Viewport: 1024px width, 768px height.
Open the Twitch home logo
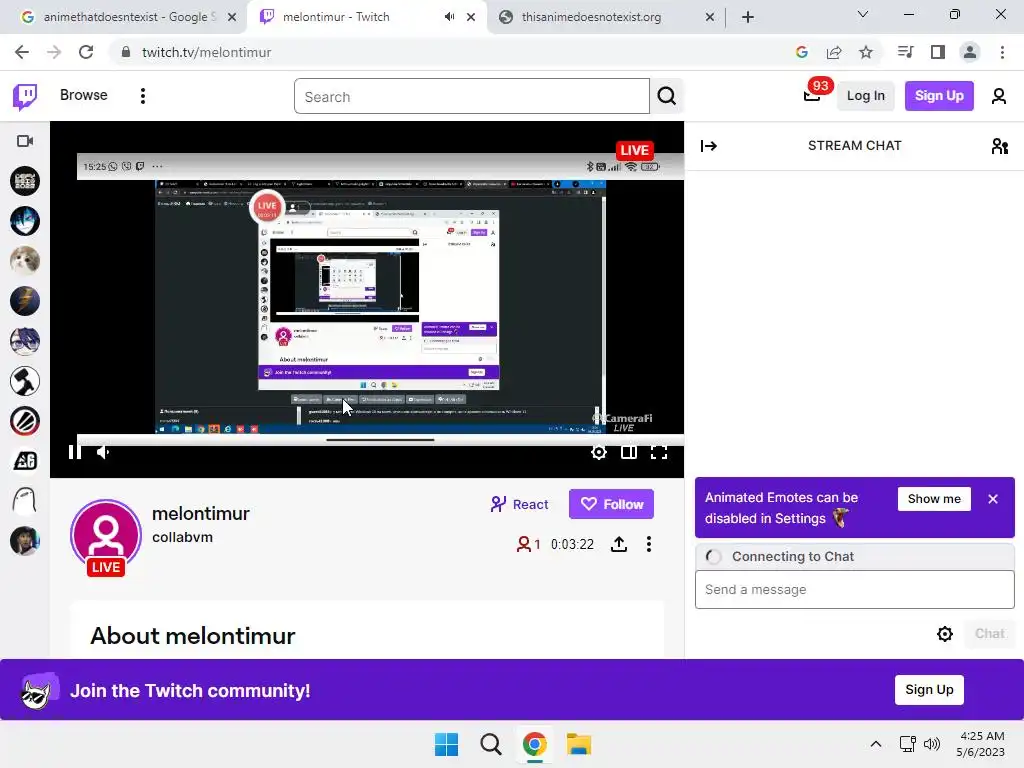pos(25,97)
